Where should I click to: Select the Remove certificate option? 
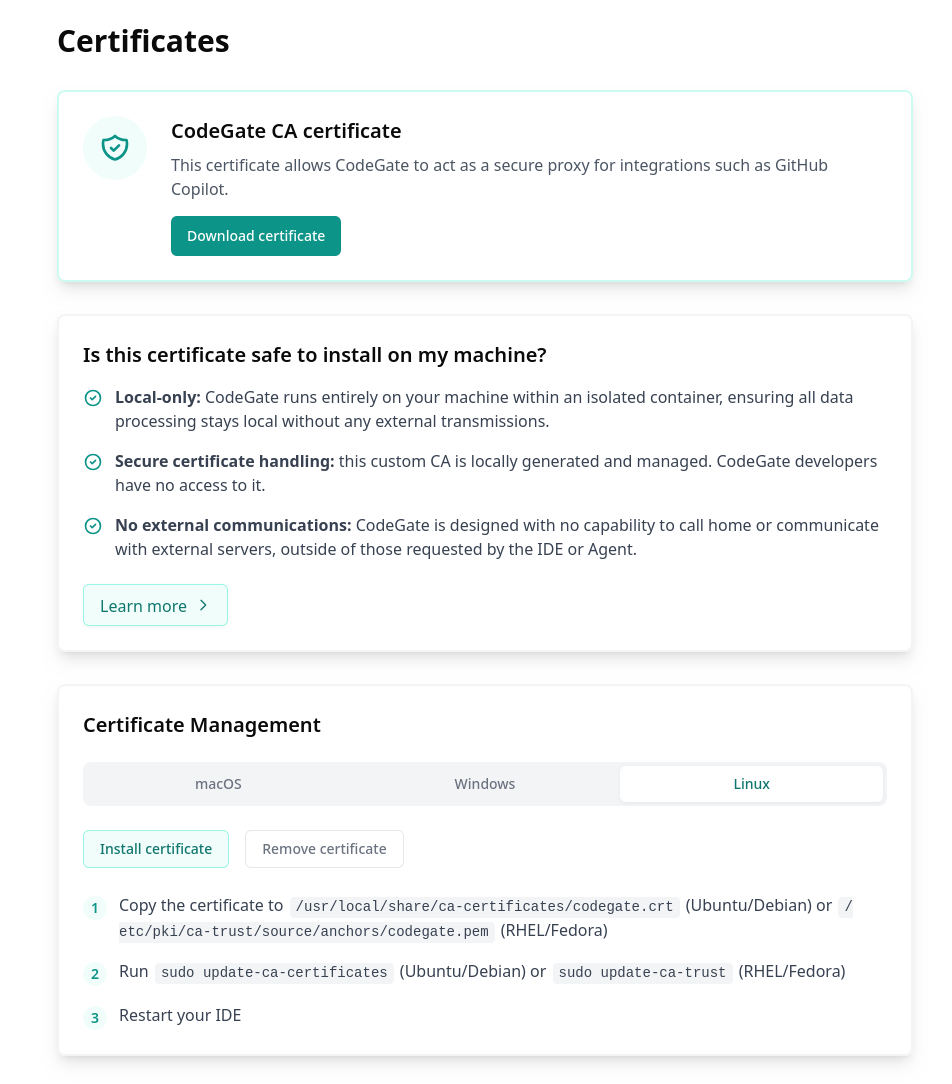point(324,848)
